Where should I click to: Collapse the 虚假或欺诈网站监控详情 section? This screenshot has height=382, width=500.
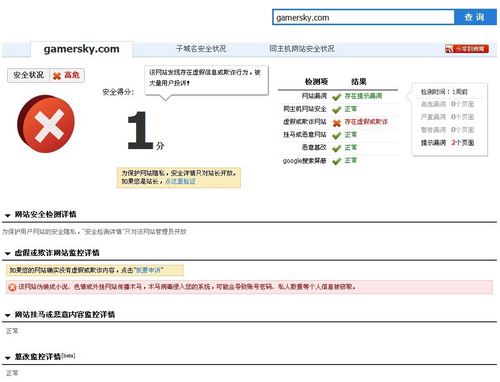coord(8,254)
